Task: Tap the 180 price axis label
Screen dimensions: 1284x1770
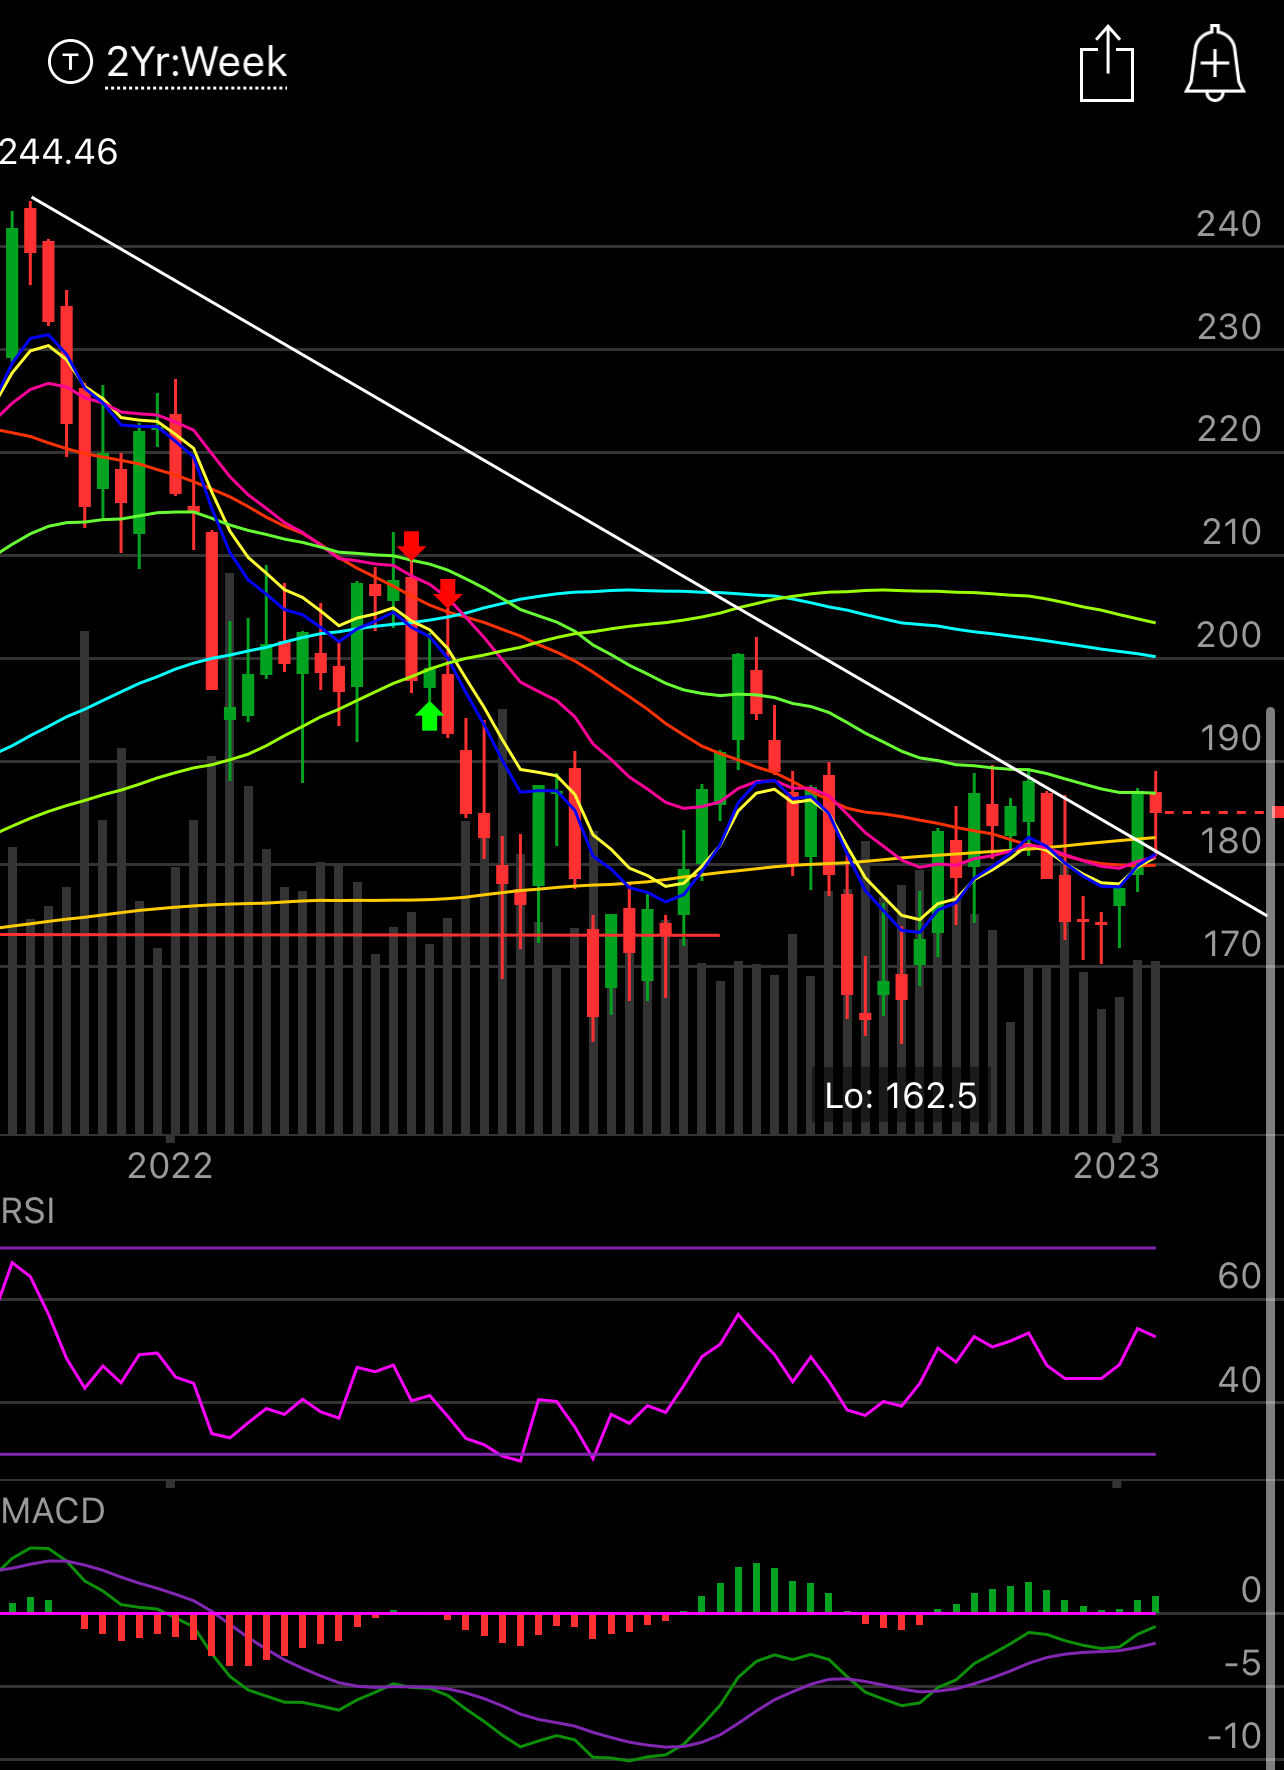Action: point(1232,841)
